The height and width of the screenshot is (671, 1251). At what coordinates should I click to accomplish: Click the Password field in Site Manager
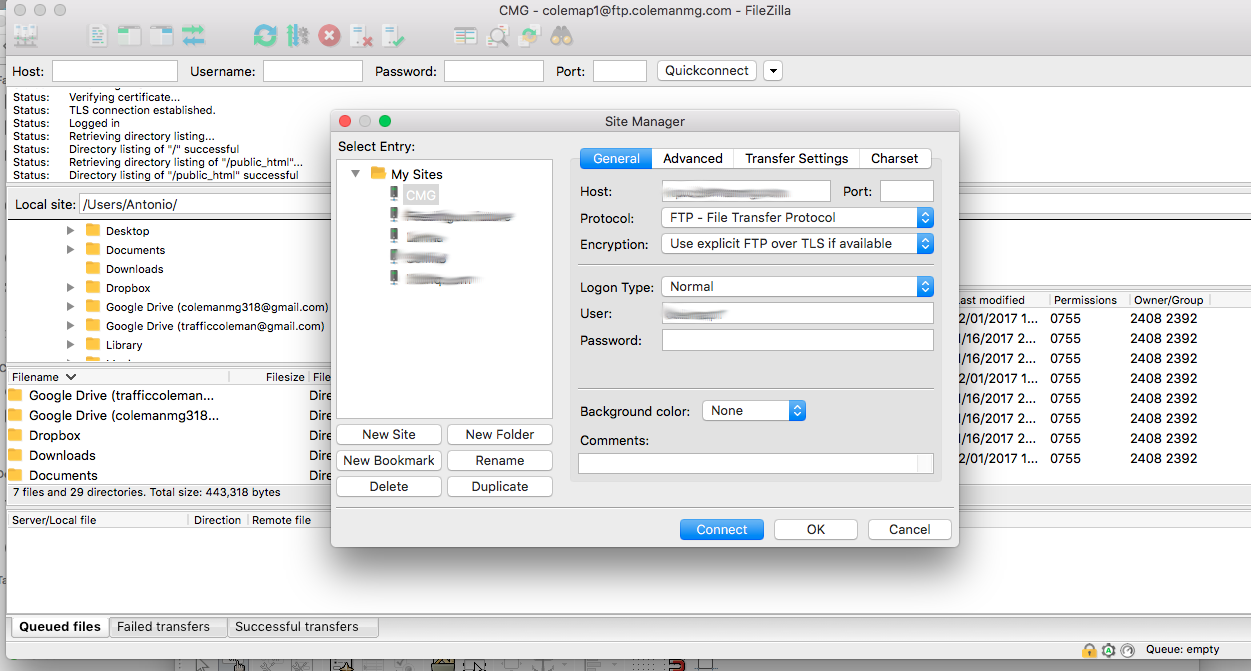797,340
